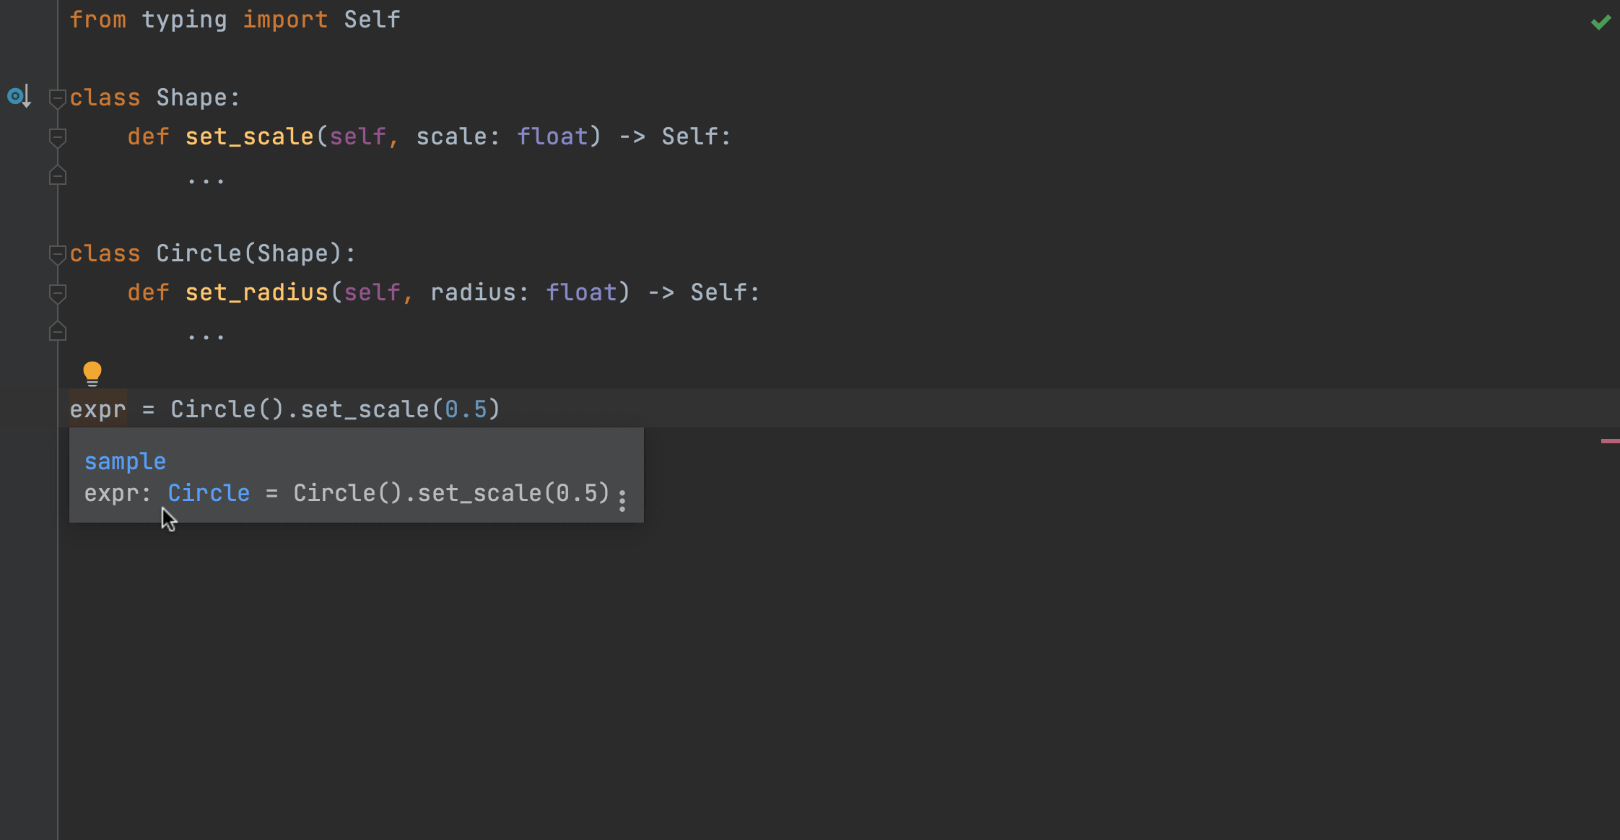This screenshot has width=1620, height=840.
Task: Collapse the set_scale method fold marker
Action: (57, 137)
